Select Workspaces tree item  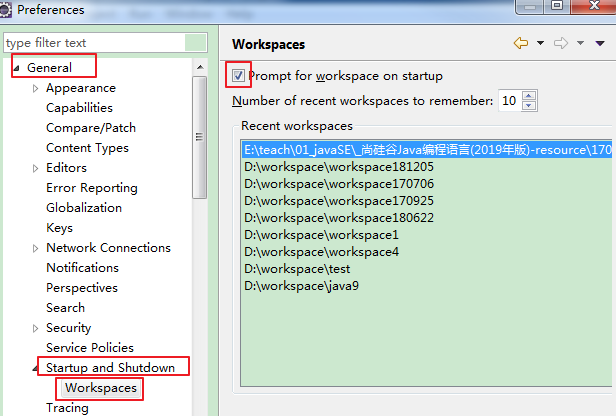click(x=101, y=388)
